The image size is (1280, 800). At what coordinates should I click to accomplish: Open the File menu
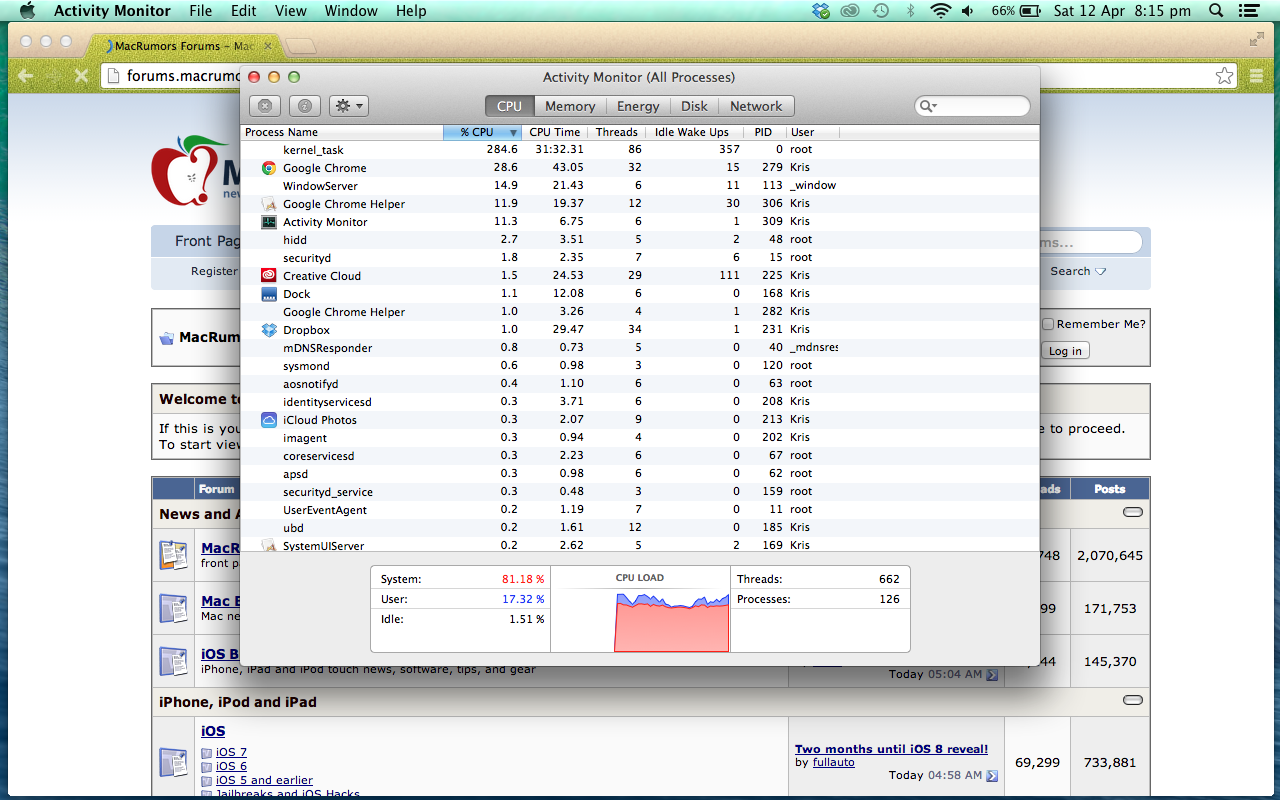click(x=201, y=11)
